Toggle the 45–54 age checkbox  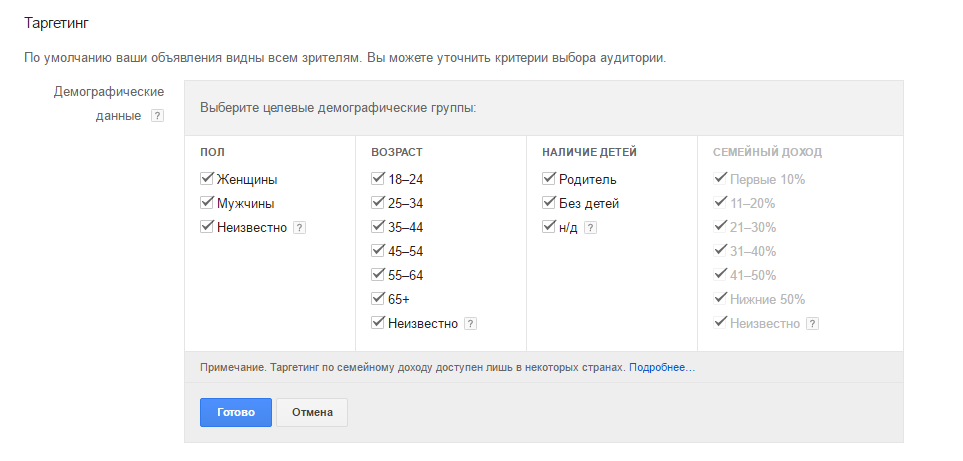point(378,251)
